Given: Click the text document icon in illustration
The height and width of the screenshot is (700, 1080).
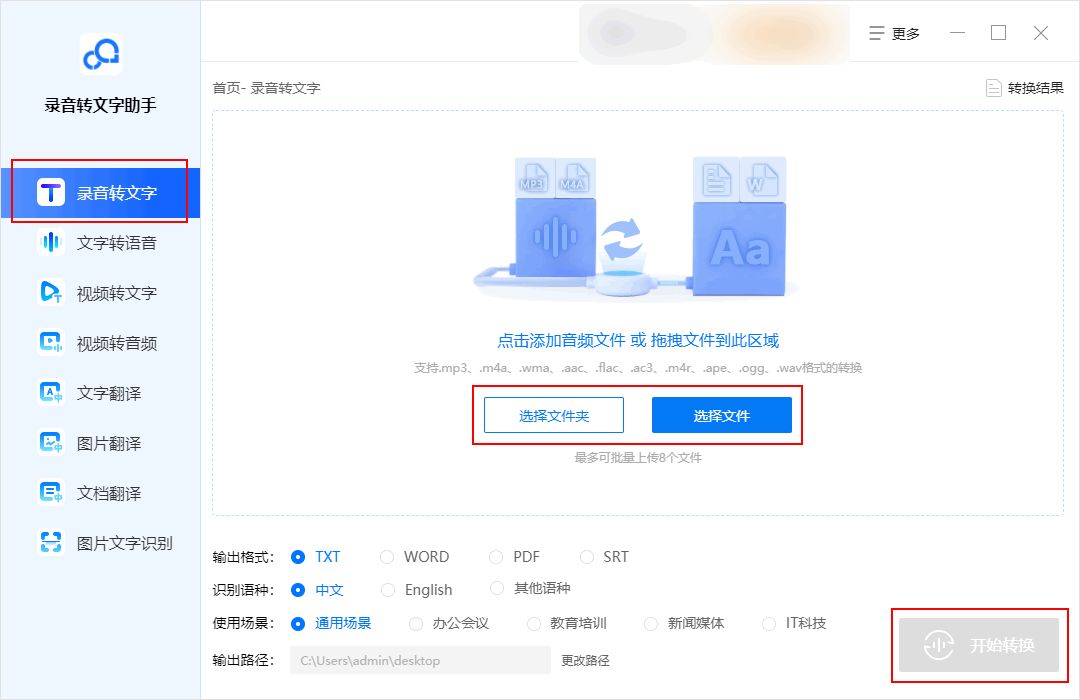Looking at the screenshot, I should tap(716, 179).
